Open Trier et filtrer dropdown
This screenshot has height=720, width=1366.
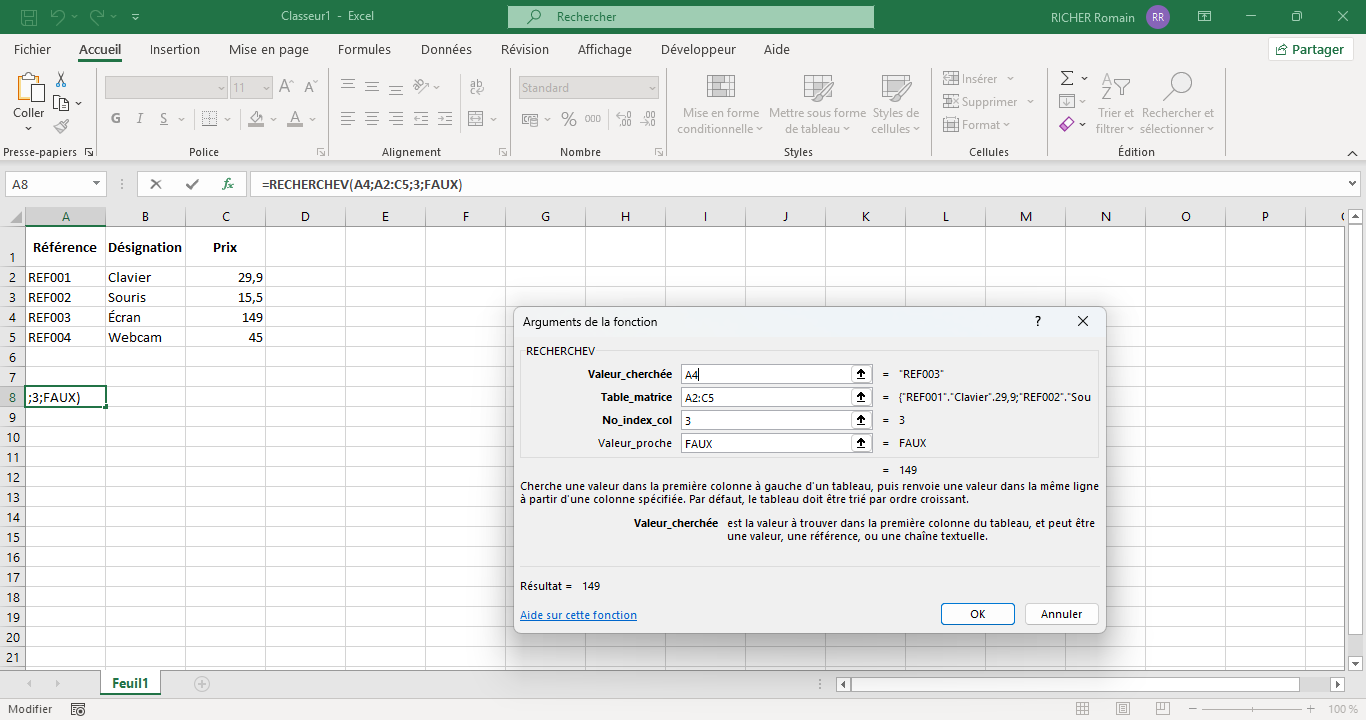[1115, 104]
